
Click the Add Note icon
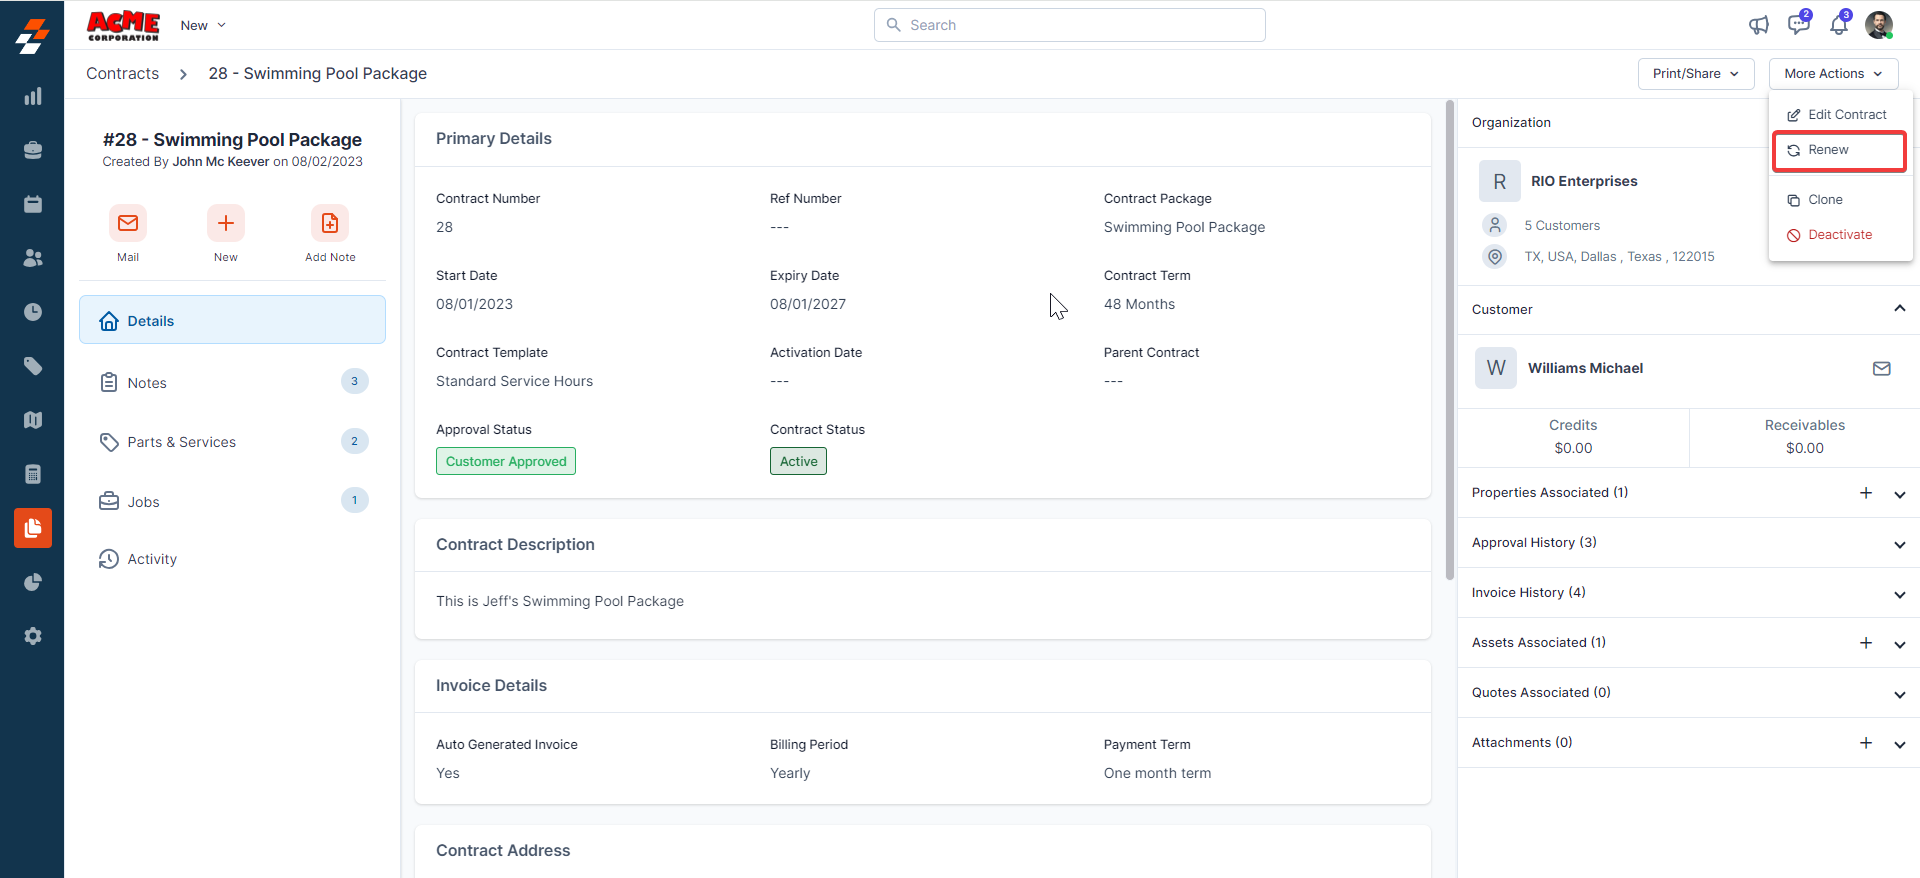click(x=330, y=223)
